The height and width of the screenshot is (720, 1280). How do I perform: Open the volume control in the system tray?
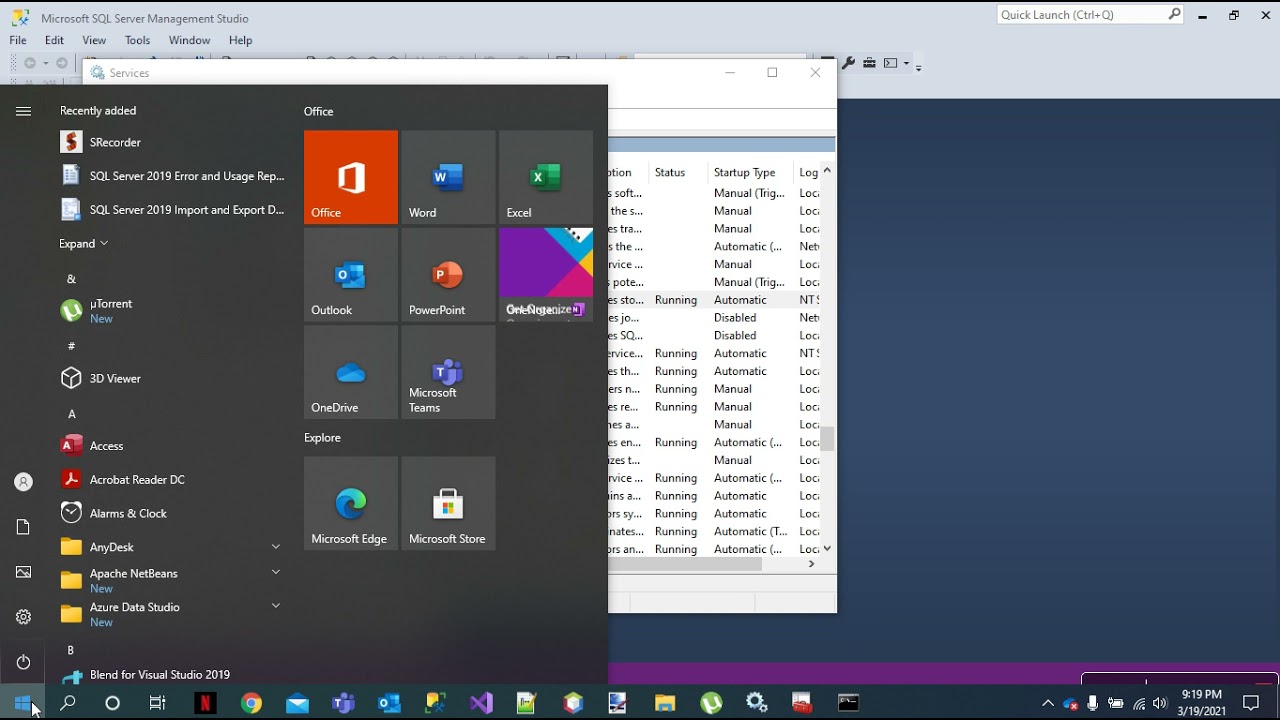coord(1160,703)
